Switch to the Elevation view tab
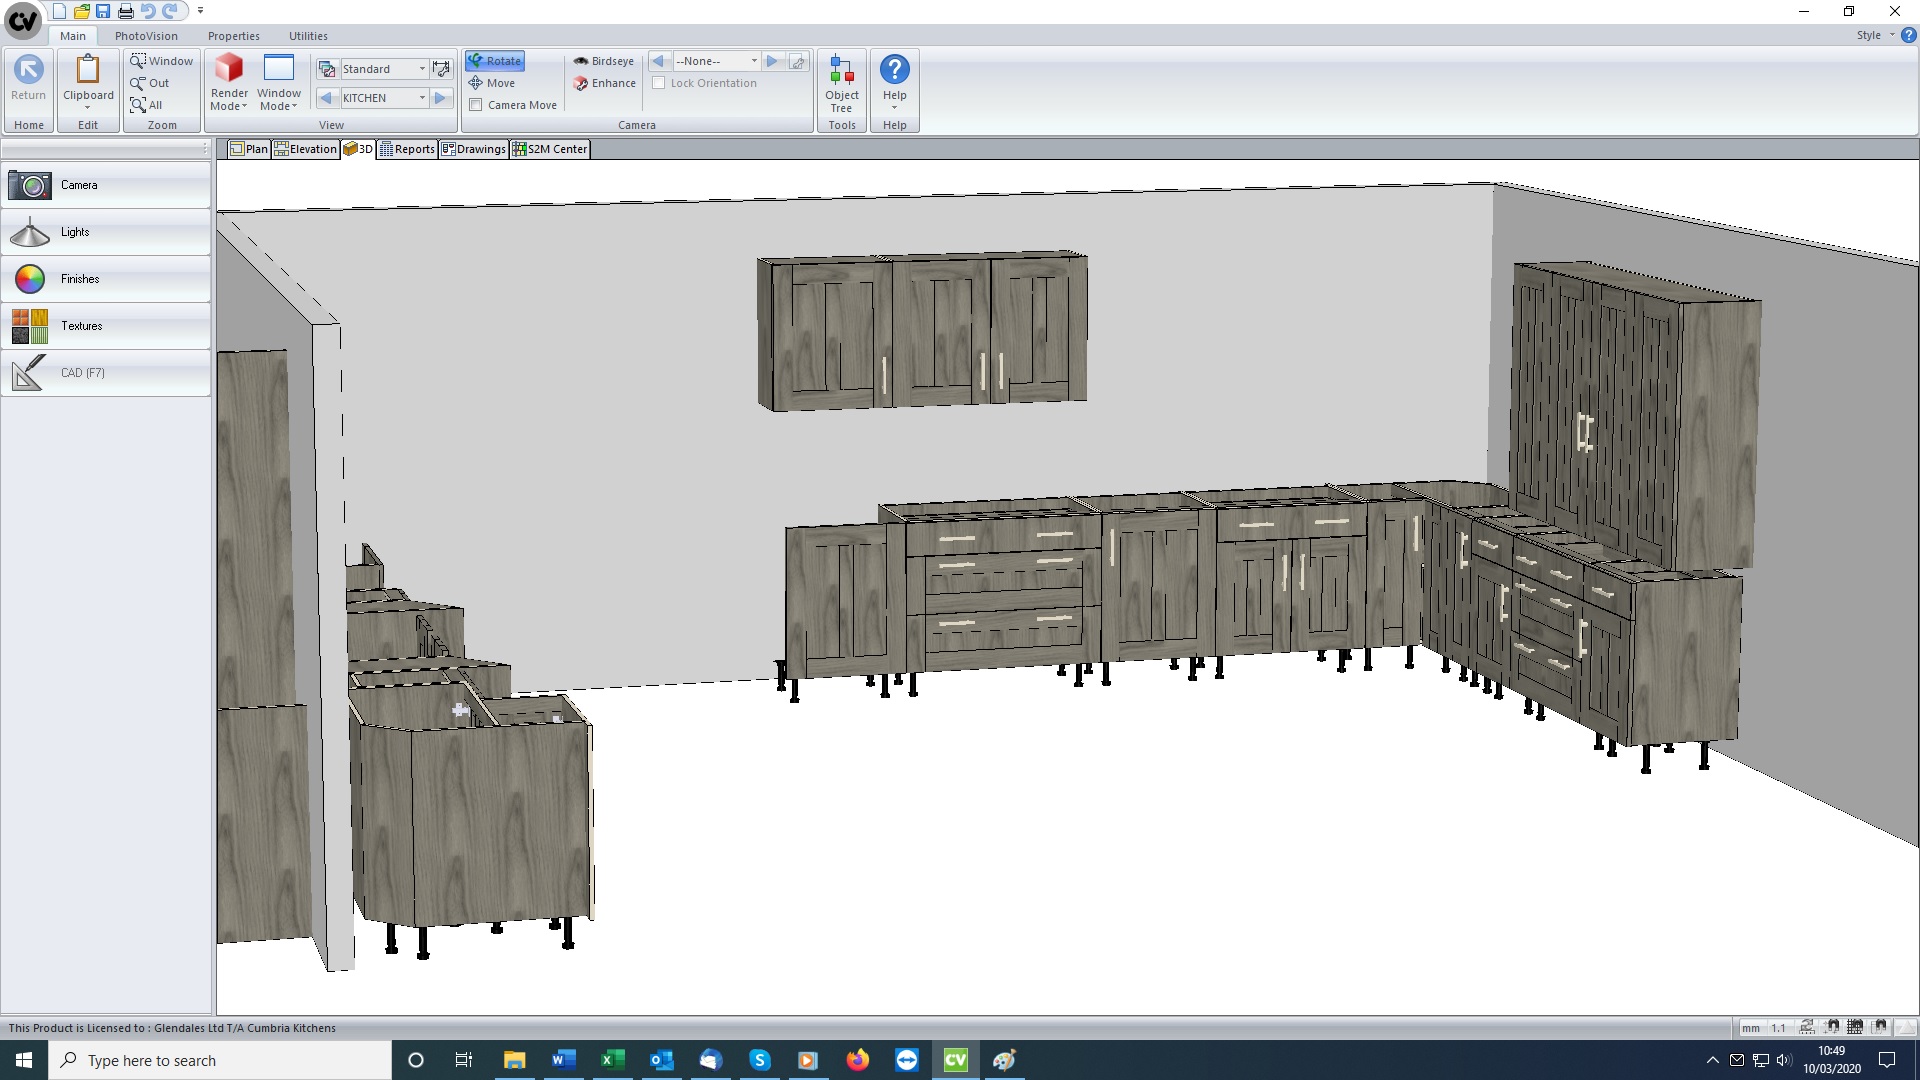Screen dimensions: 1920x1080 (x=306, y=149)
